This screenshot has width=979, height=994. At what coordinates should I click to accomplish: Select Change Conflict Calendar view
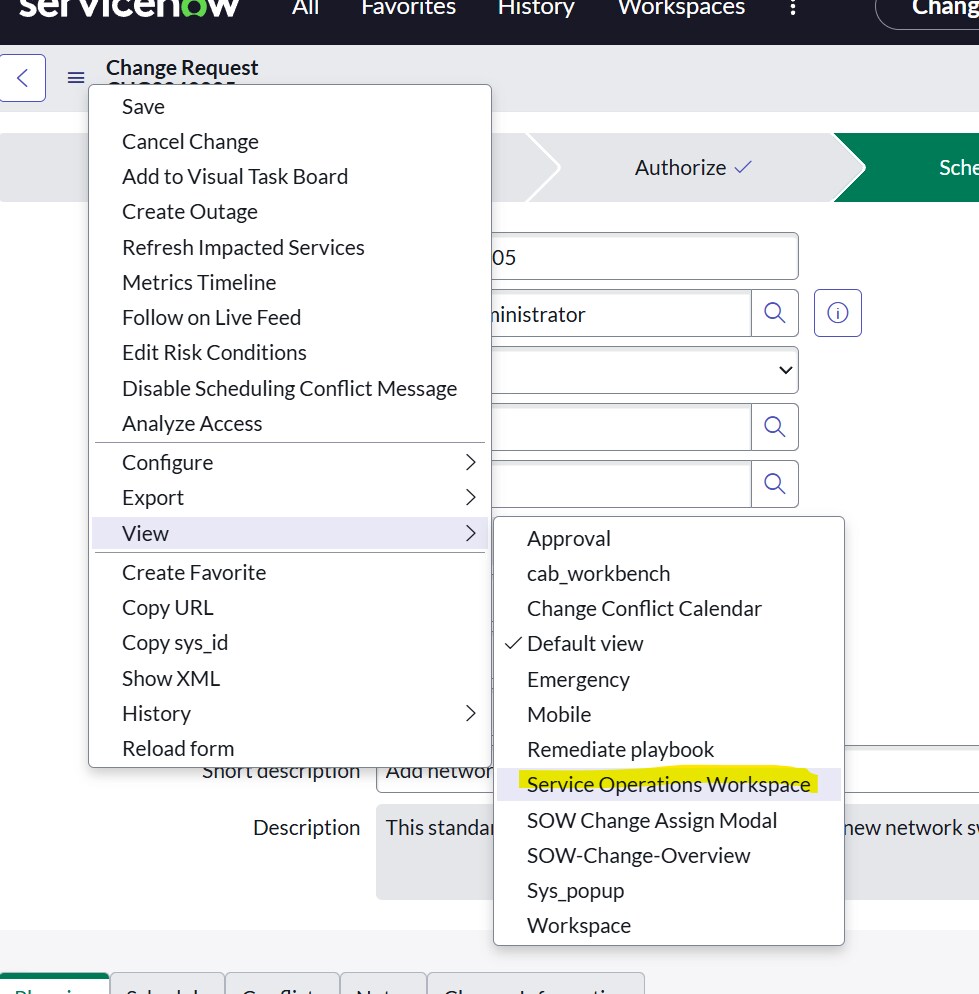tap(669, 609)
